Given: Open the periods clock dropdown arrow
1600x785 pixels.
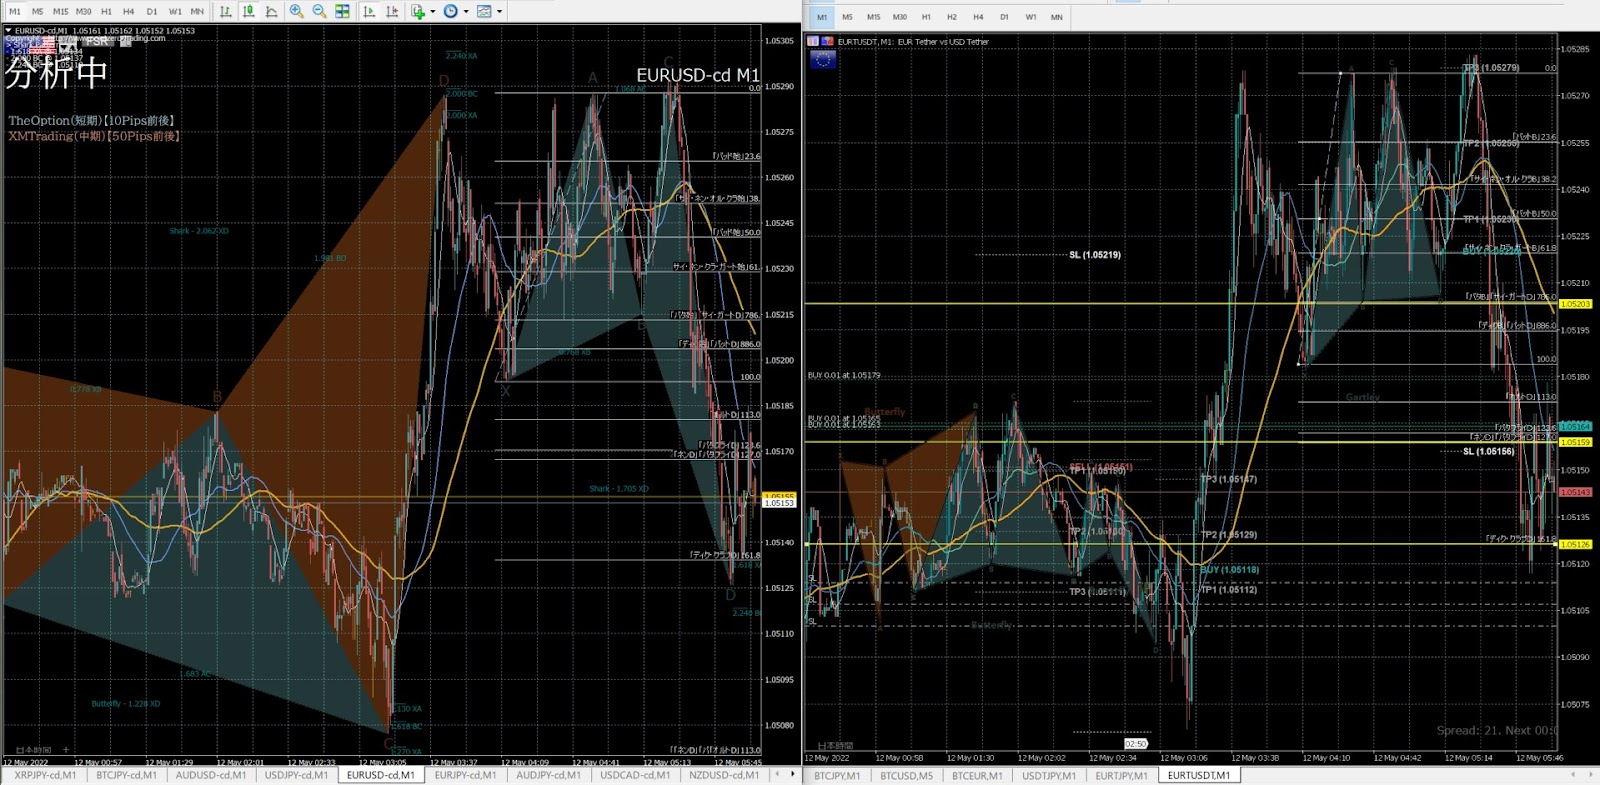Looking at the screenshot, I should [x=466, y=12].
